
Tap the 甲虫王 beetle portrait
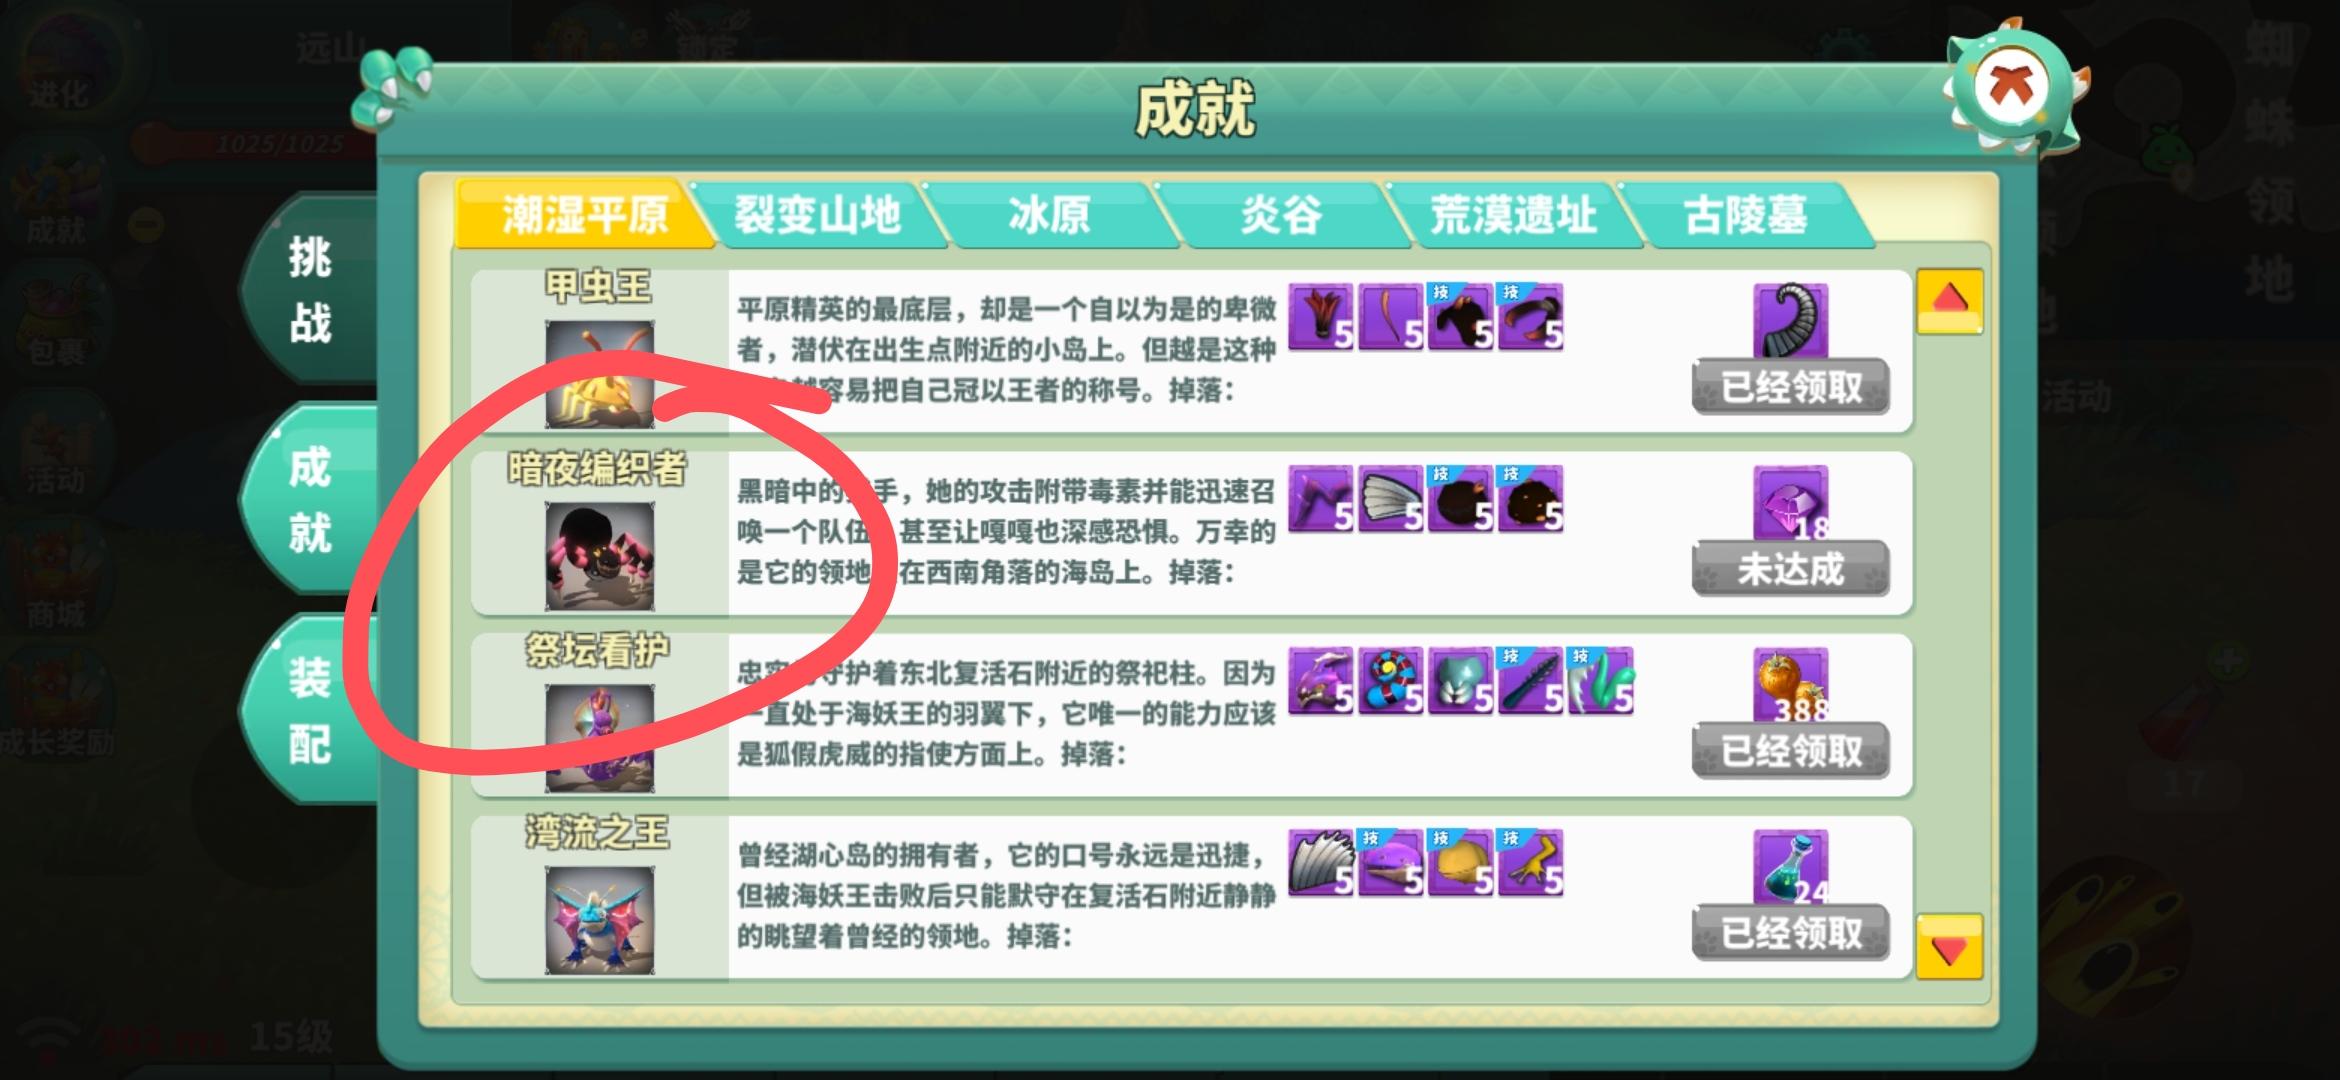599,374
